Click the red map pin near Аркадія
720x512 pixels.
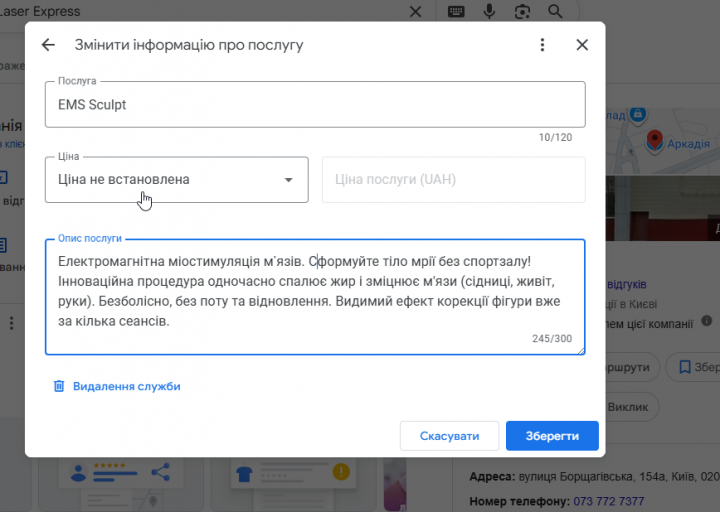click(655, 140)
